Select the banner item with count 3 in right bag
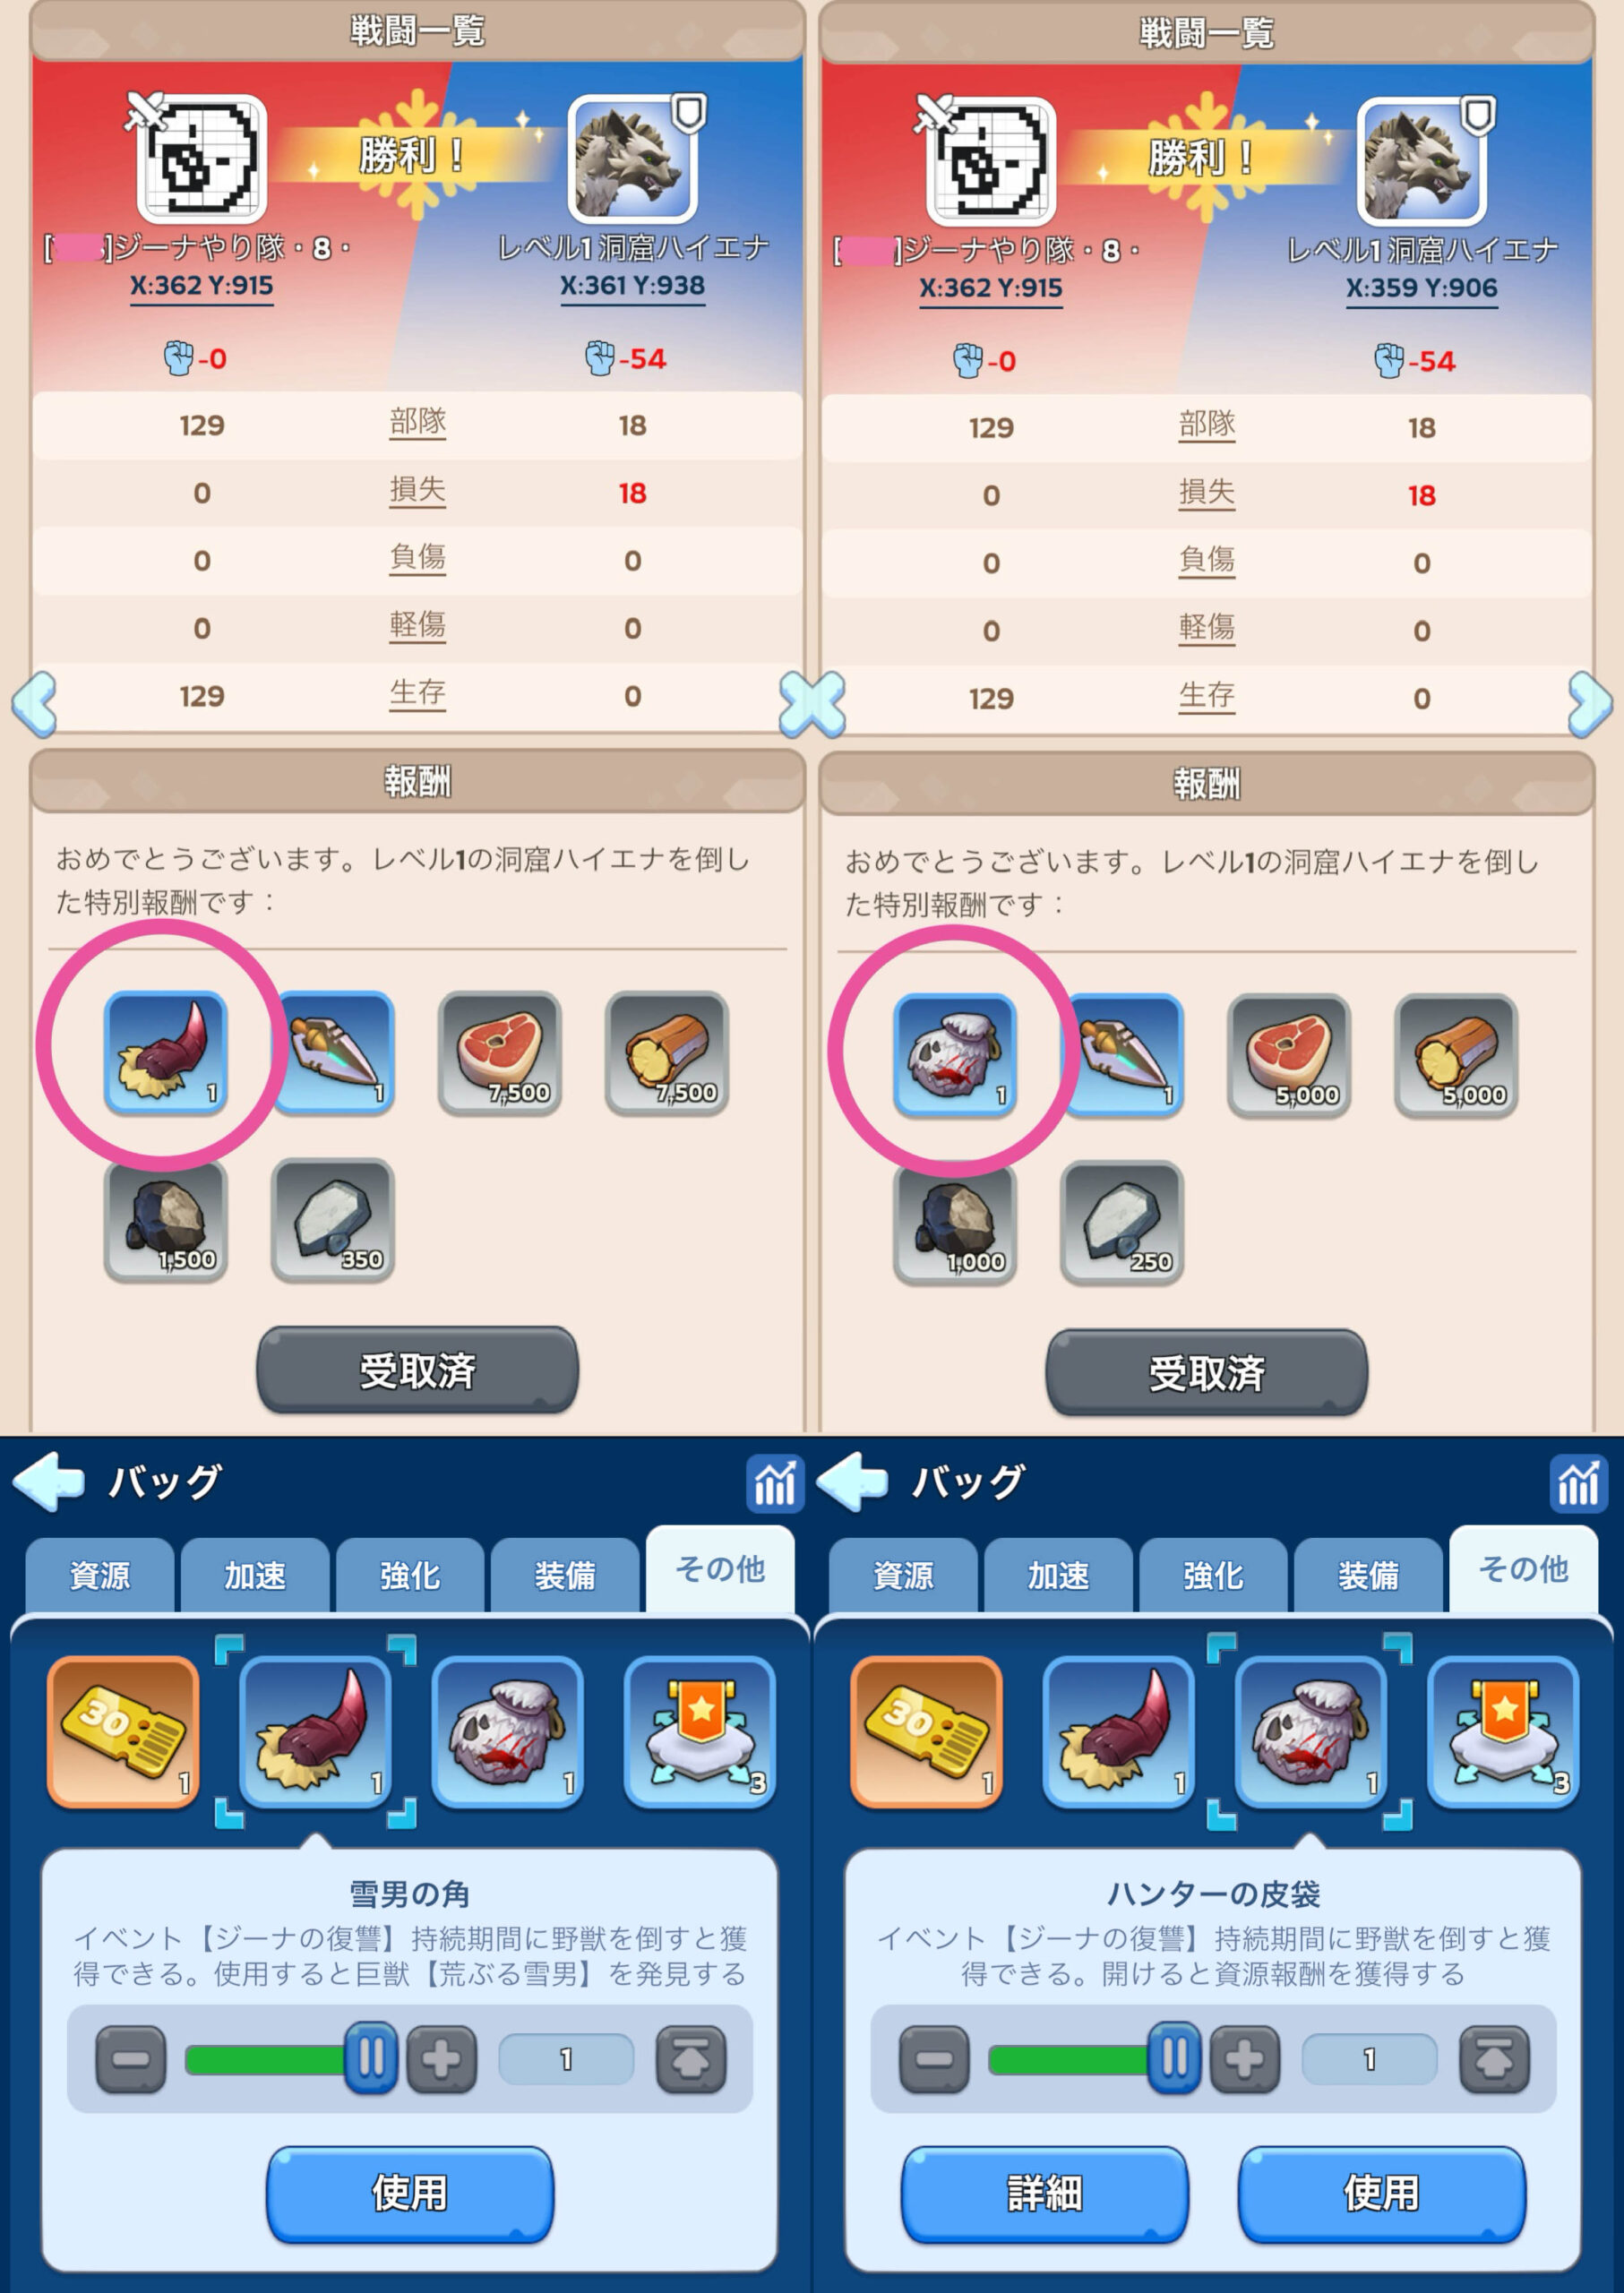Viewport: 1624px width, 2293px height. pos(1503,1731)
